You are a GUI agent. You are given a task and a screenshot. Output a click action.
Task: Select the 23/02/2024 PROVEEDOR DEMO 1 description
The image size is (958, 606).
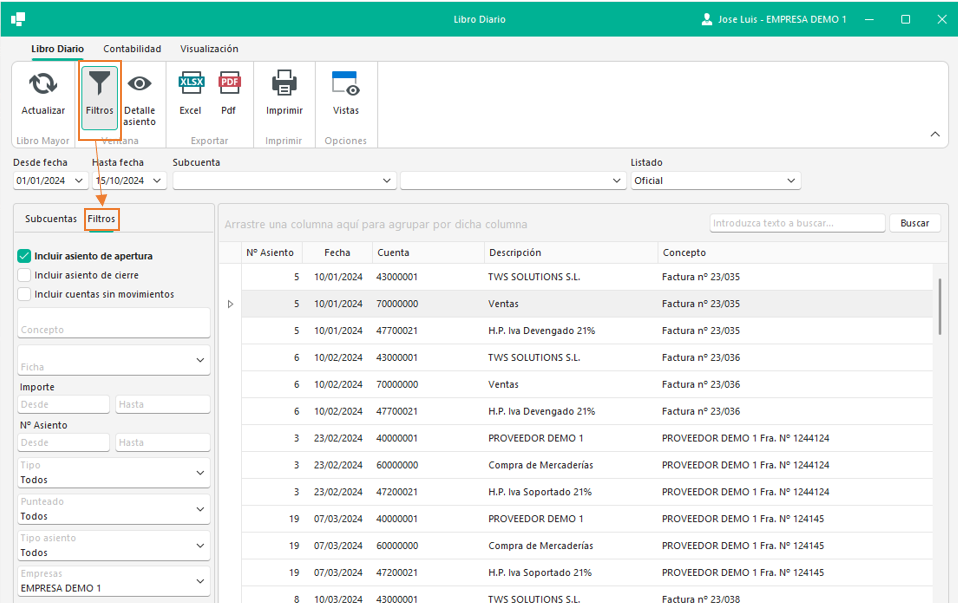536,439
